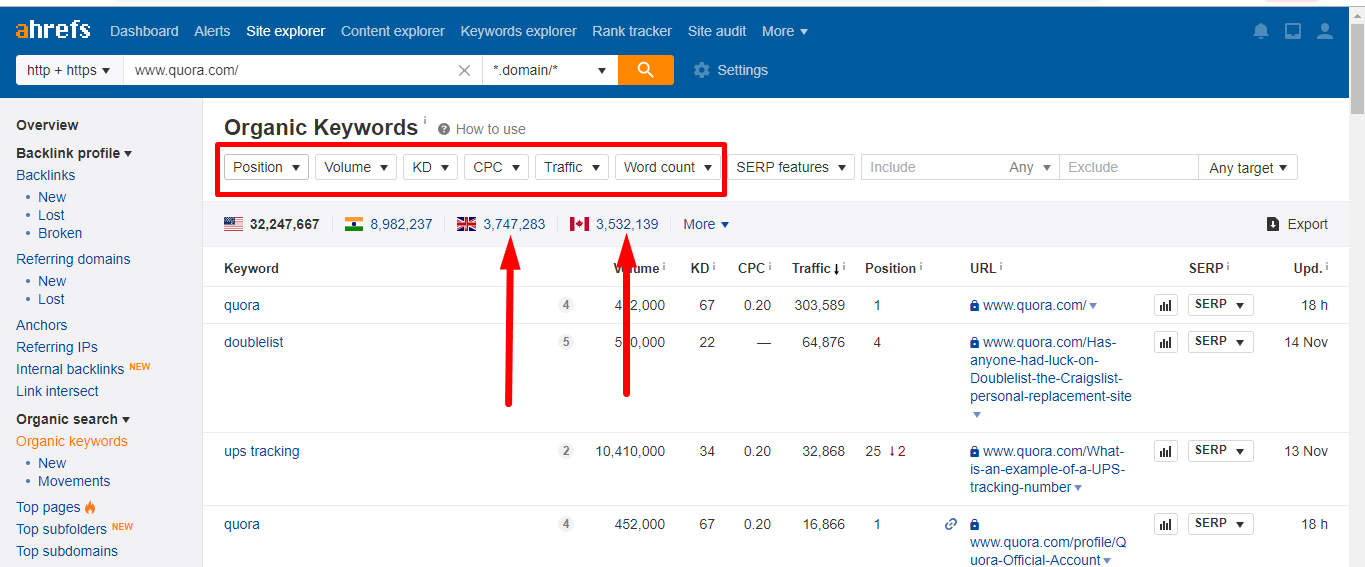Click the SERP features badge 2 for ups tracking
Viewport: 1365px width, 567px height.
(x=566, y=451)
